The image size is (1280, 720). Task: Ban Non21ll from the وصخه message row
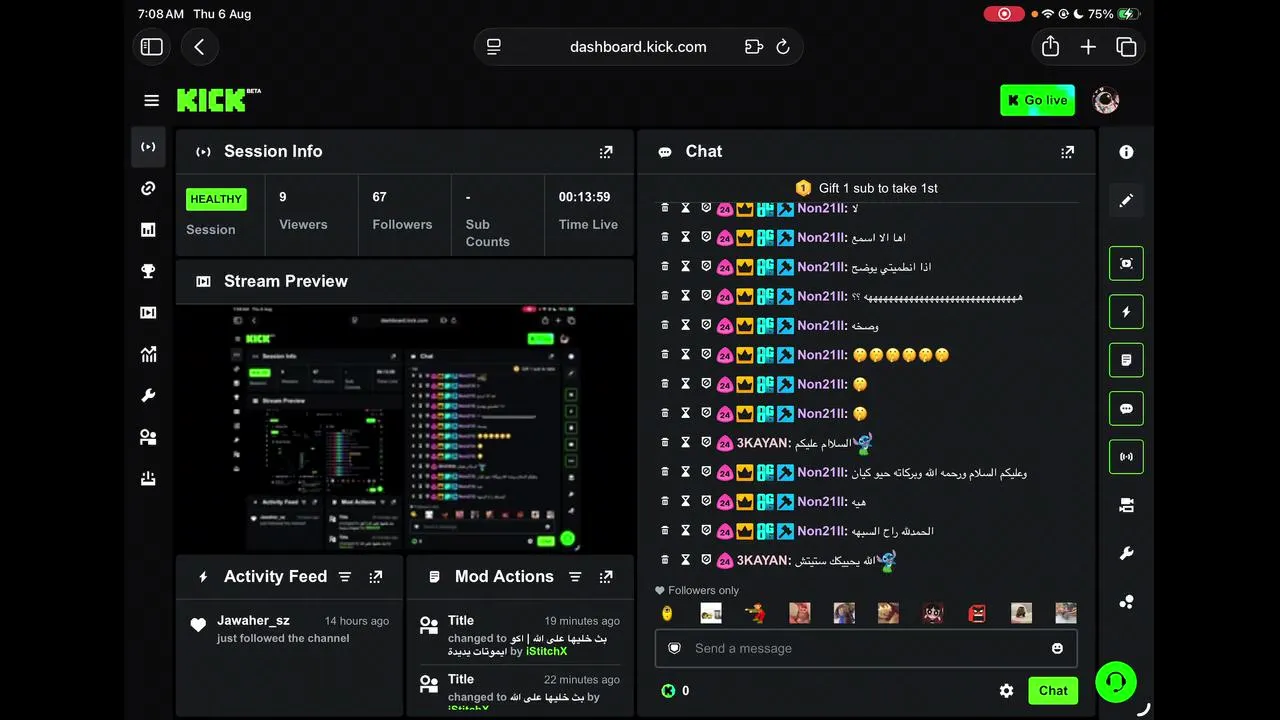point(706,325)
